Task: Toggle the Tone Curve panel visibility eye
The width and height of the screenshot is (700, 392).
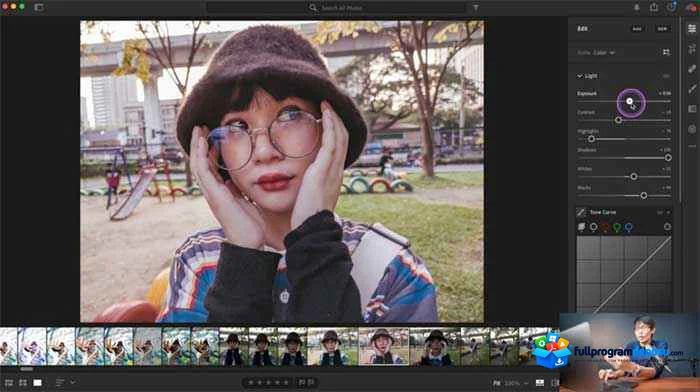Action: 660,213
